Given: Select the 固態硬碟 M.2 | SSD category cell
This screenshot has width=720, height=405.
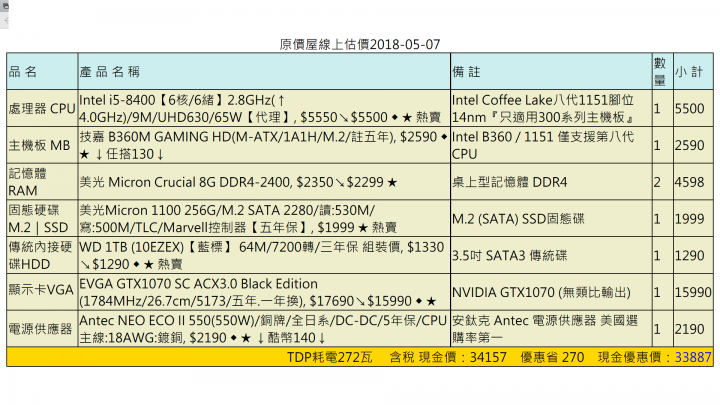Looking at the screenshot, I should pyautogui.click(x=42, y=219).
